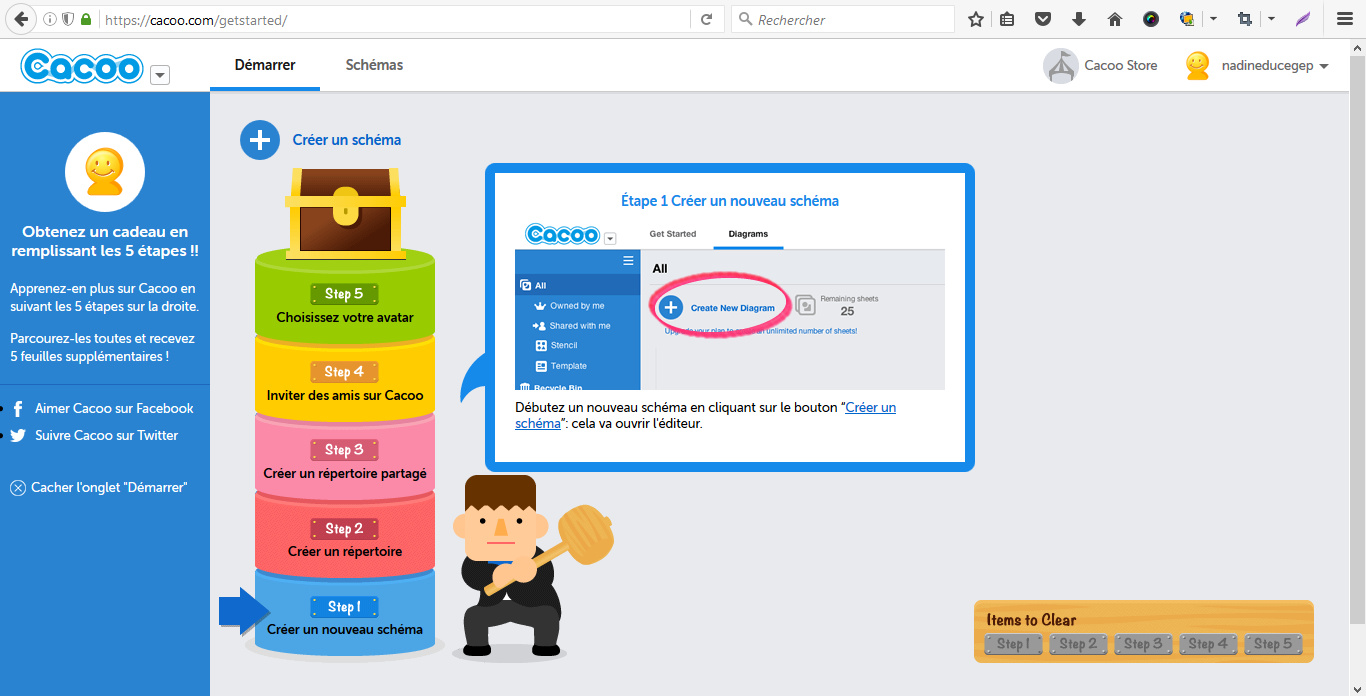1366x696 pixels.
Task: Click Step 3 badge in Items to Clear
Action: (1143, 644)
